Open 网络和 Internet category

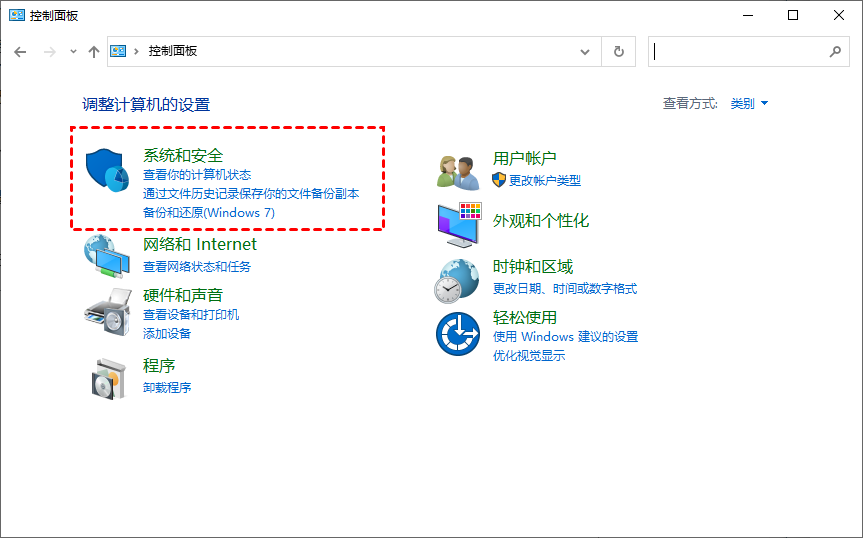pyautogui.click(x=200, y=244)
